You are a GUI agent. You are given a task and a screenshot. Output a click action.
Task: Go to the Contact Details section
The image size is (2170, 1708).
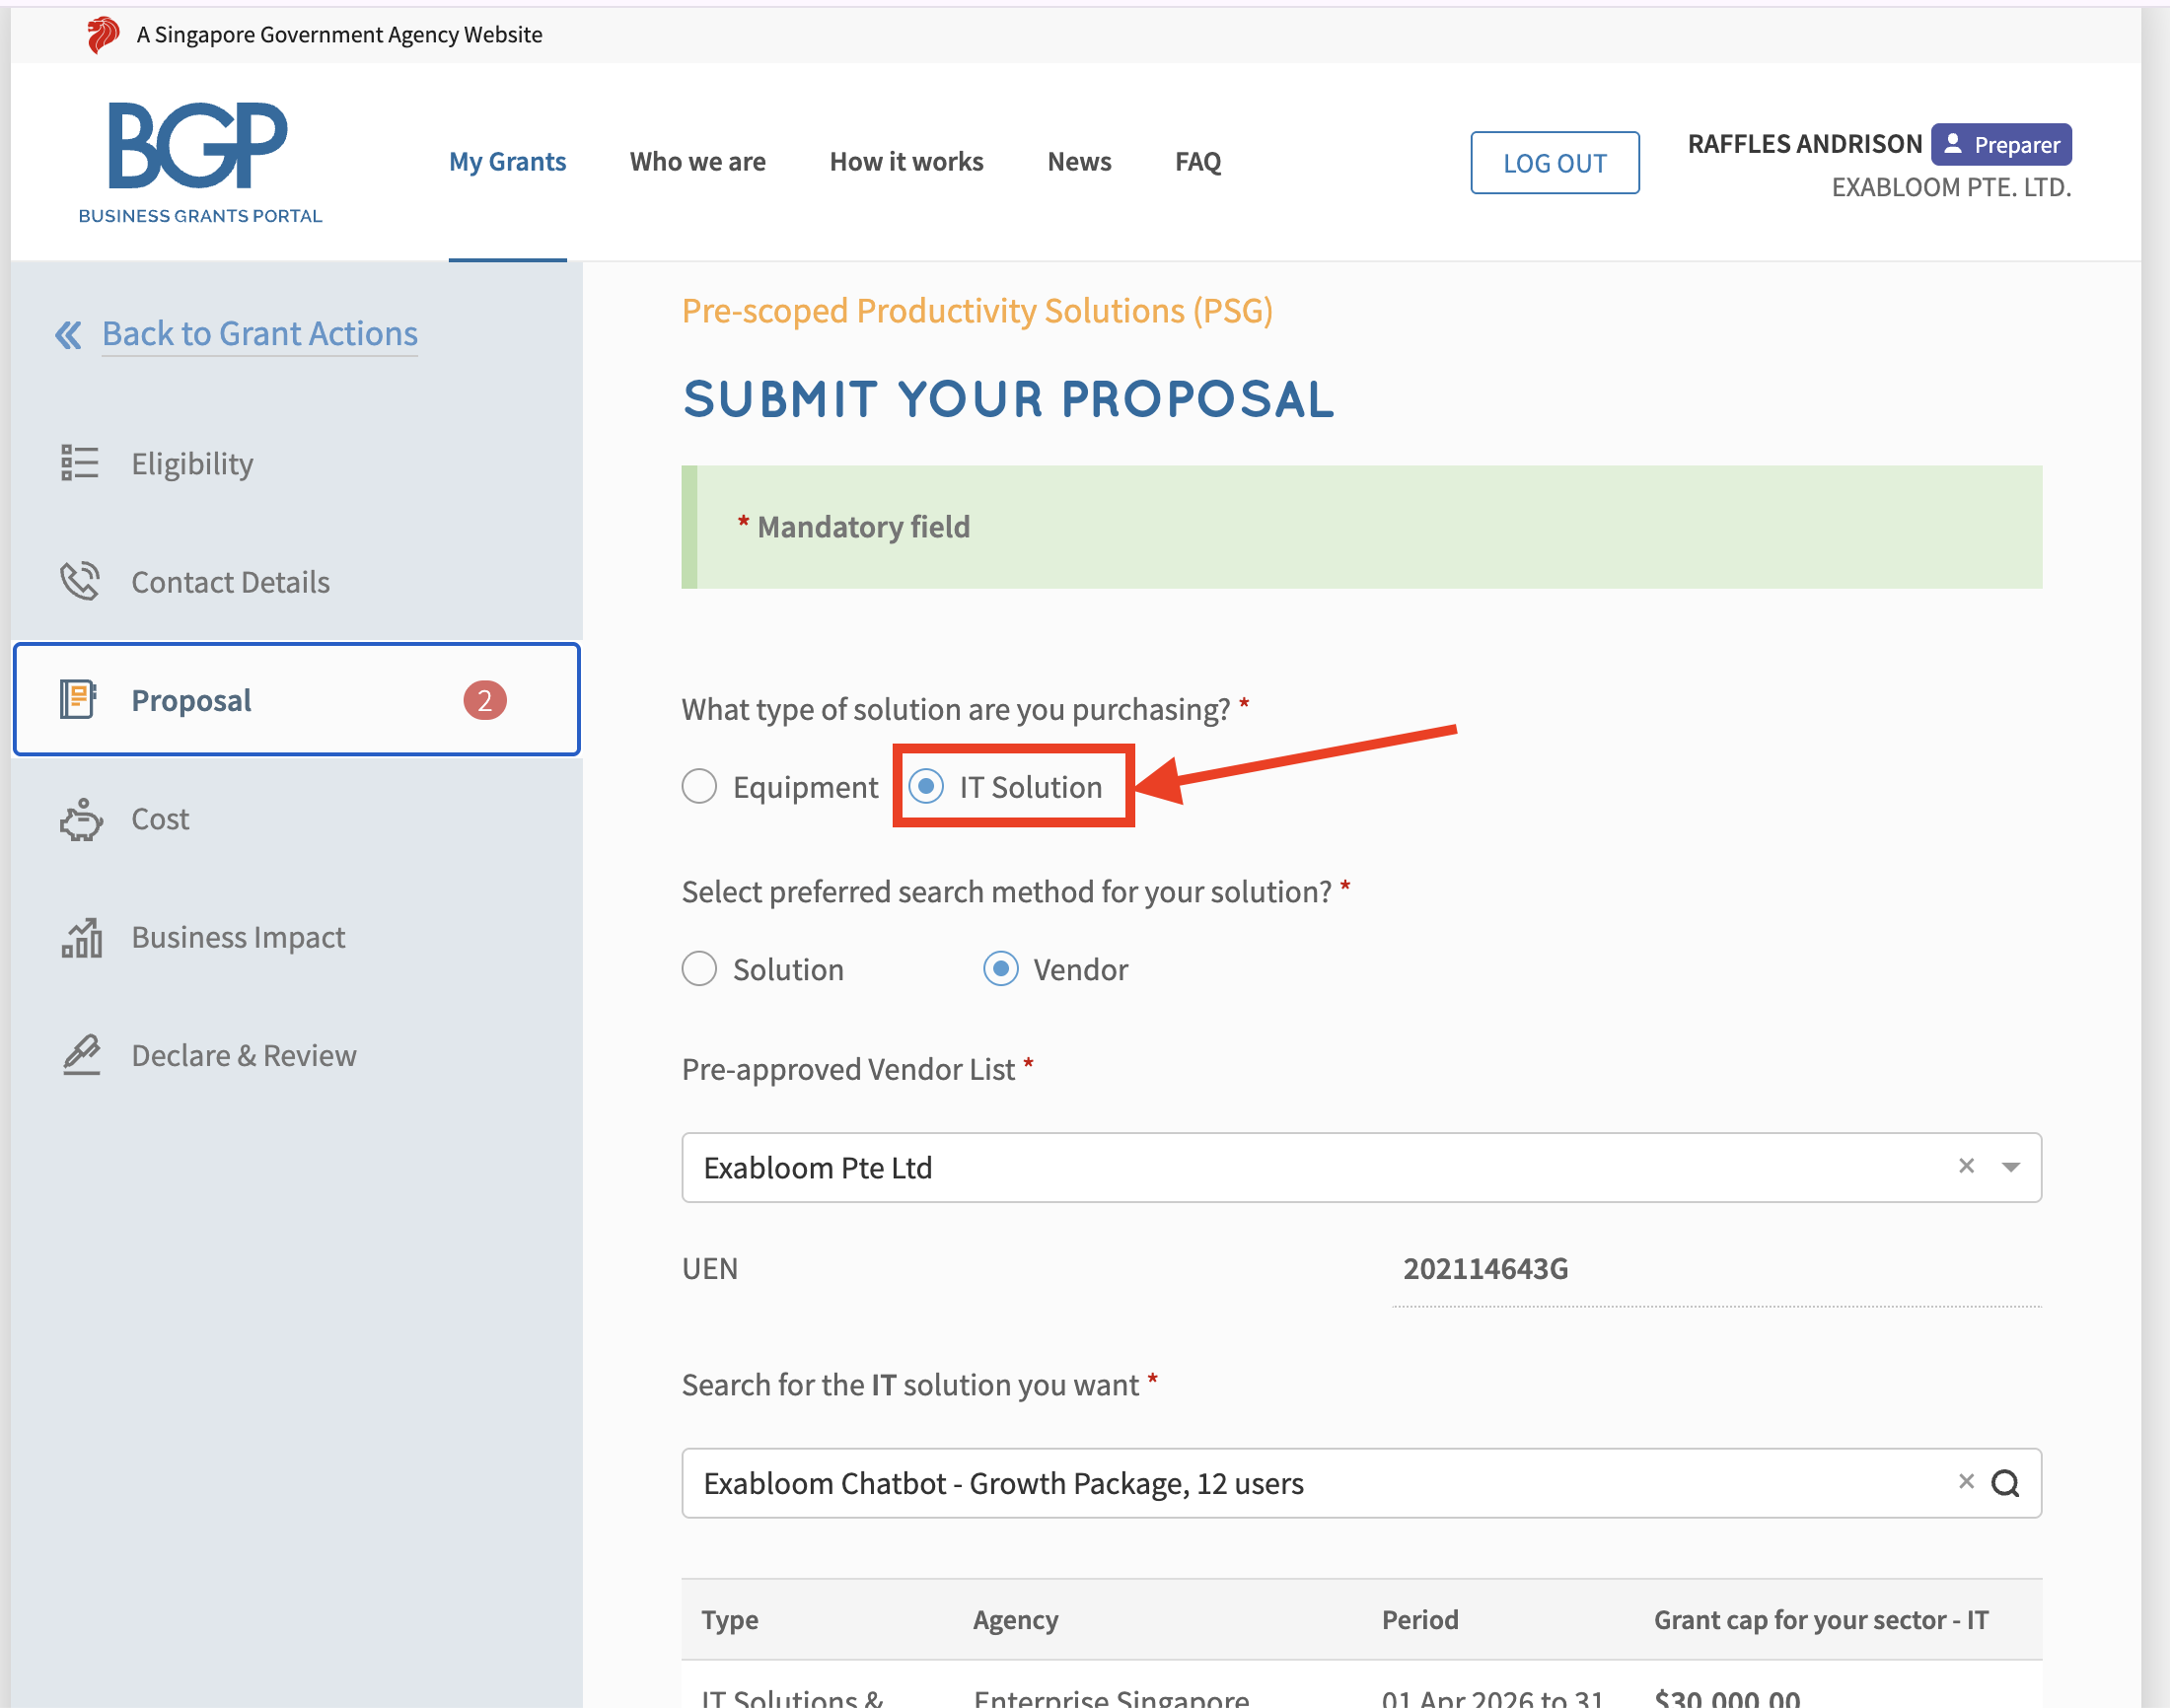pos(231,582)
